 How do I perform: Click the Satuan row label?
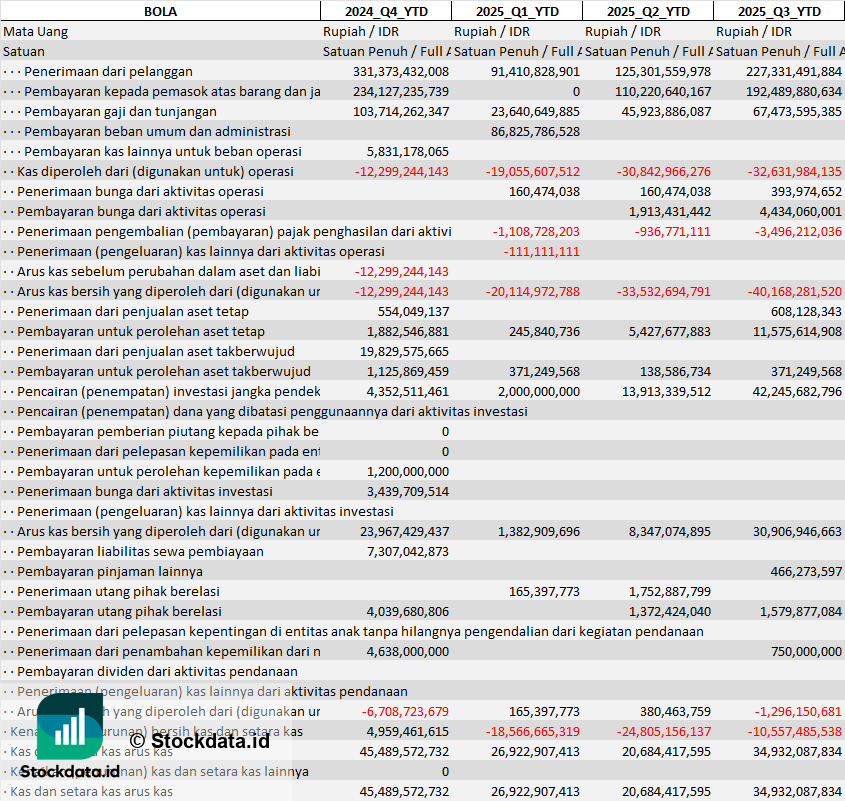[24, 51]
